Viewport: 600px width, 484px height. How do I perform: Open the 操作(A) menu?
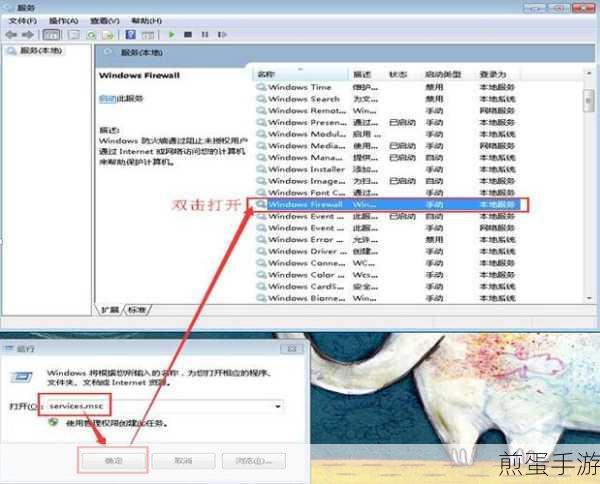pos(64,21)
